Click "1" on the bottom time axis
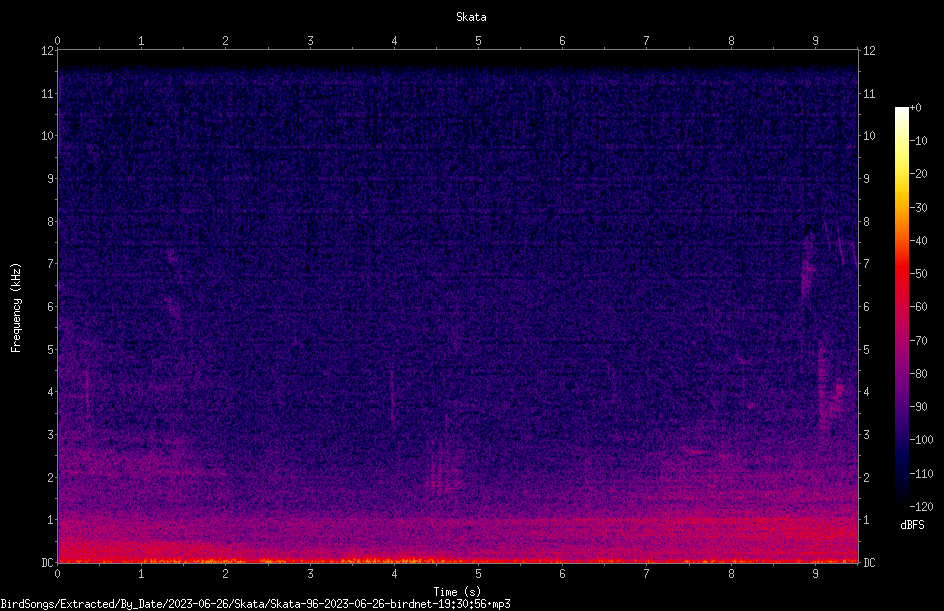 click(141, 574)
